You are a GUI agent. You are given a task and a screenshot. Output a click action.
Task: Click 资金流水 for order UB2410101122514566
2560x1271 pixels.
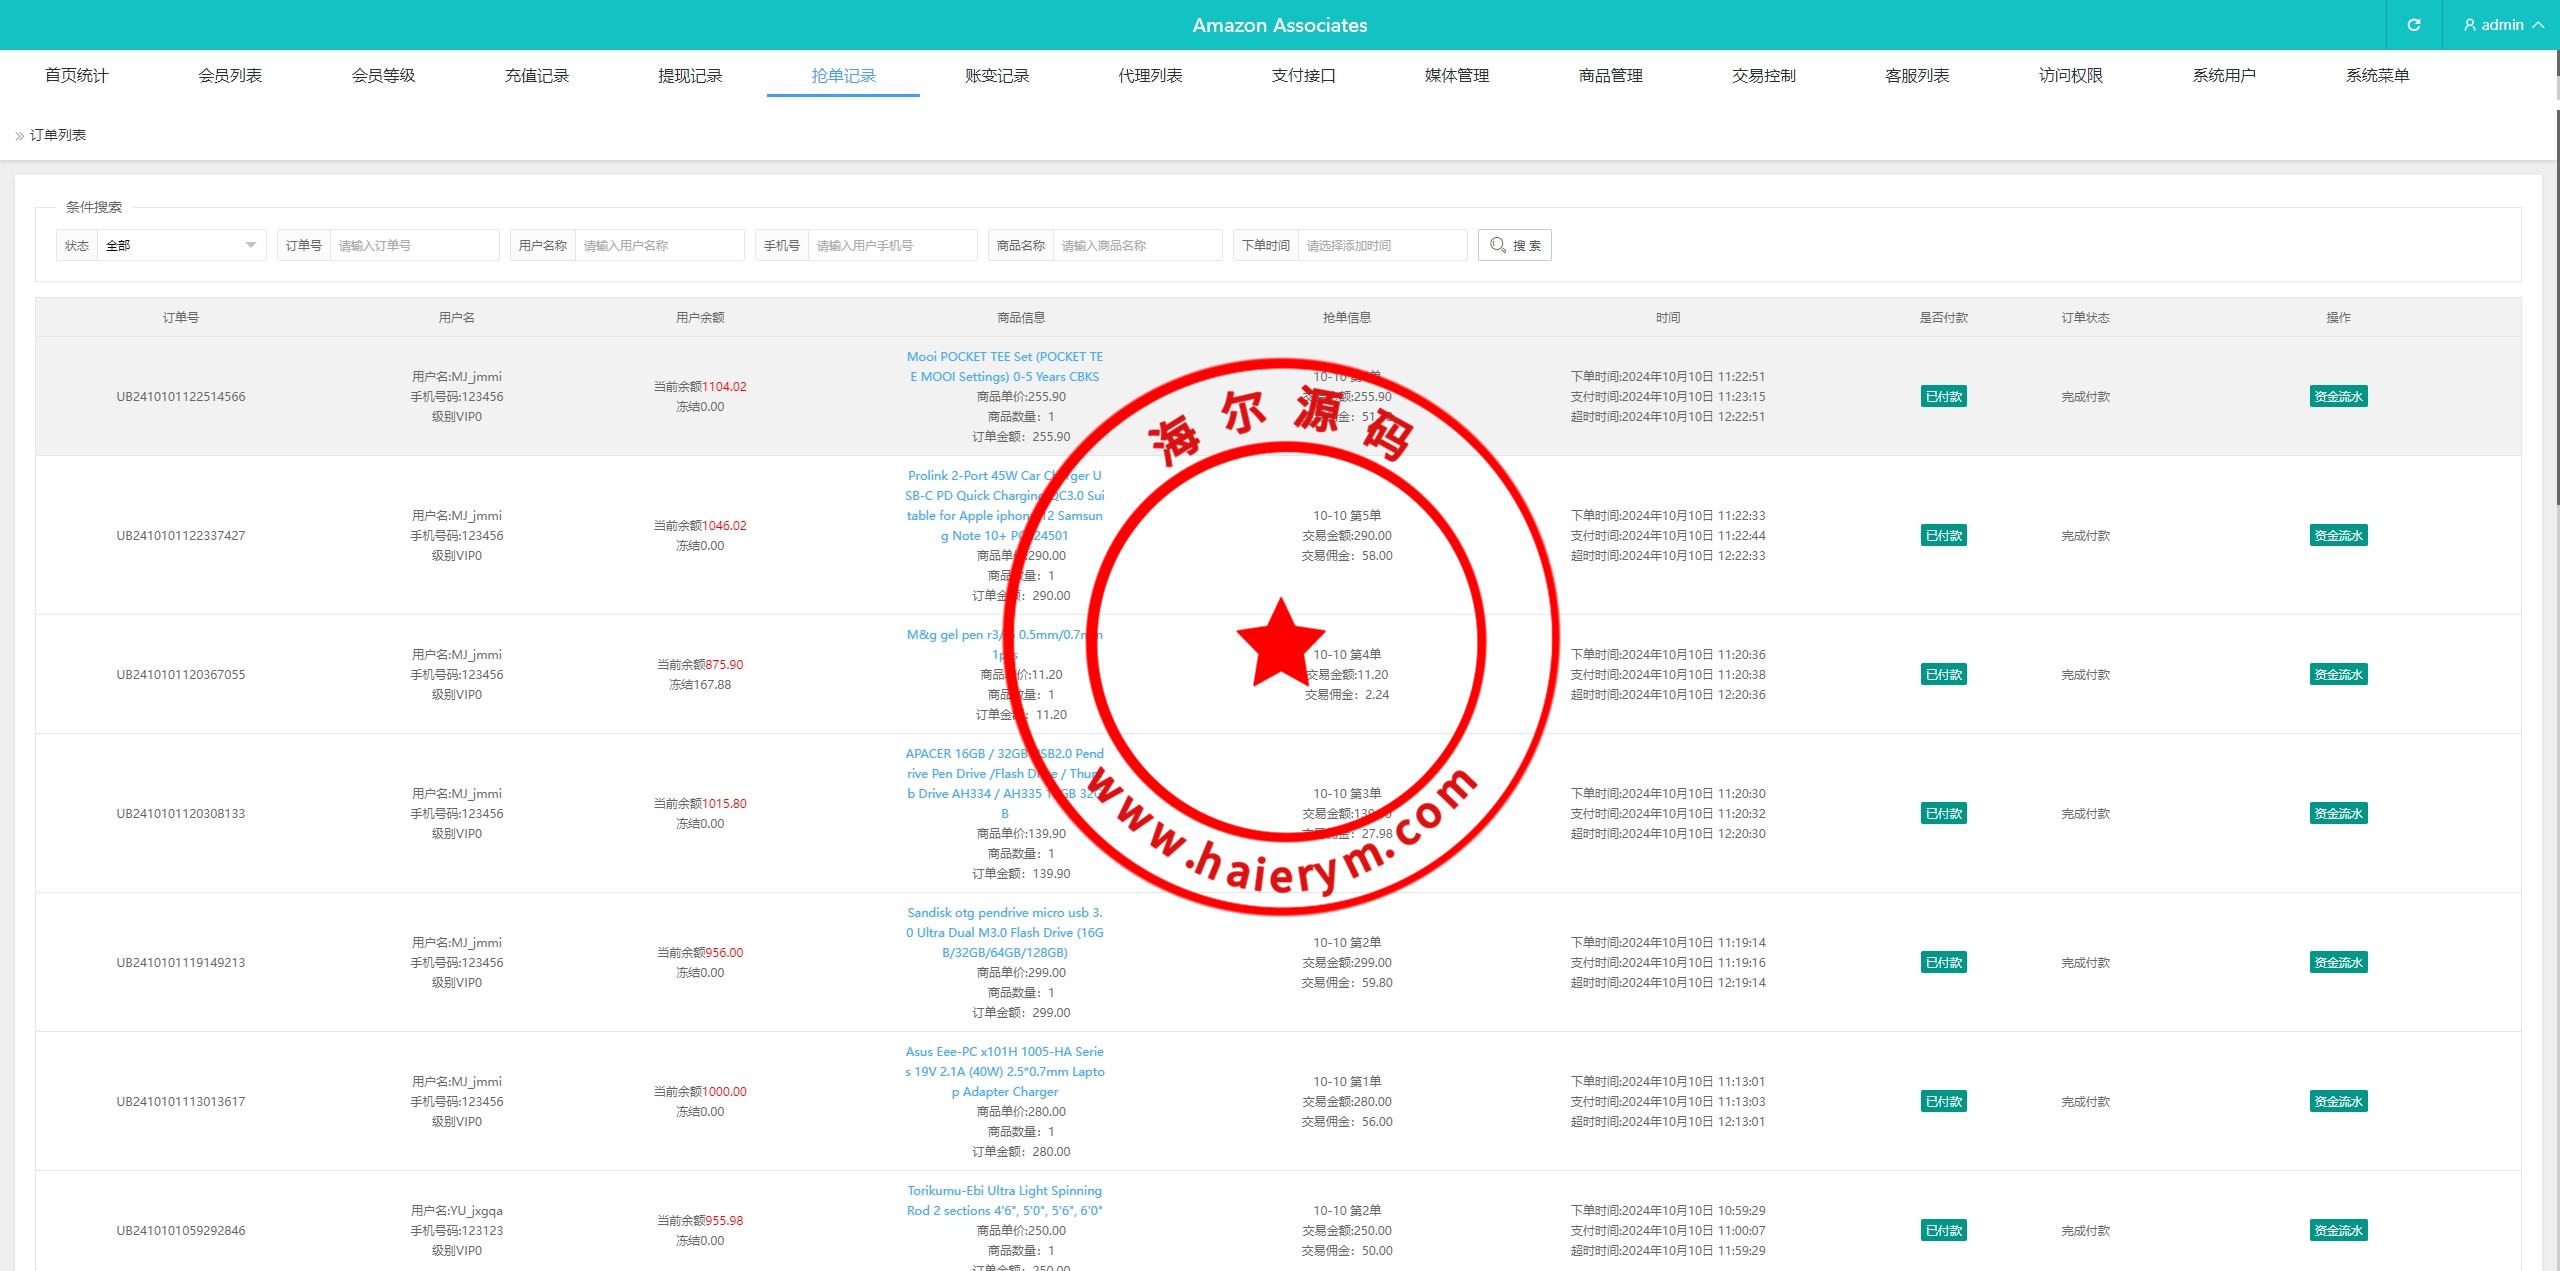(2337, 397)
